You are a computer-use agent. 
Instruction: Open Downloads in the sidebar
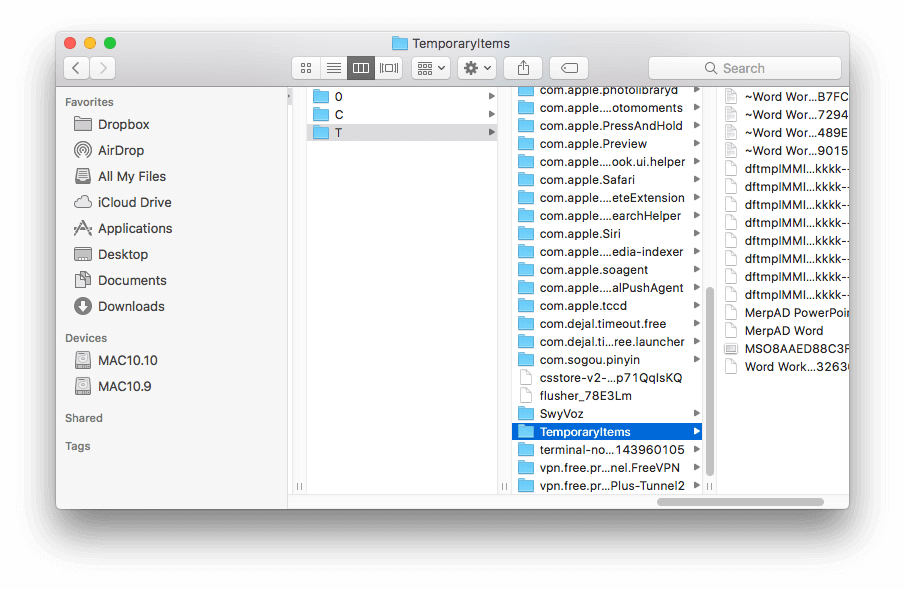(131, 306)
